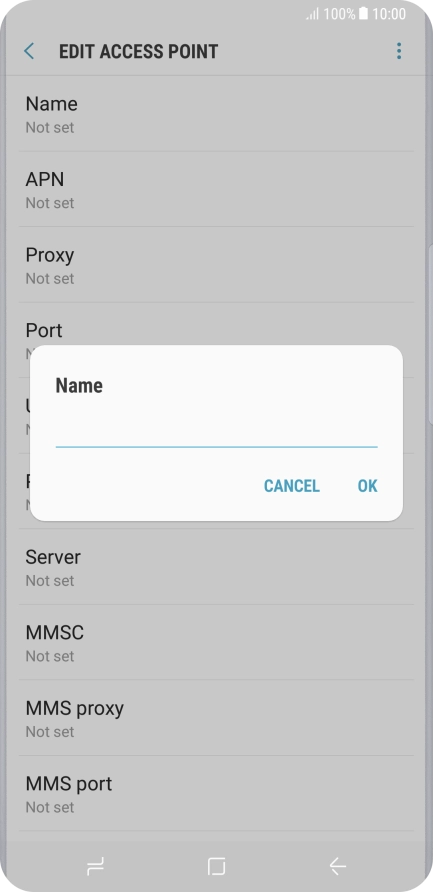Tap the battery icon in status bar
Viewport: 433px width, 892px height.
click(363, 14)
